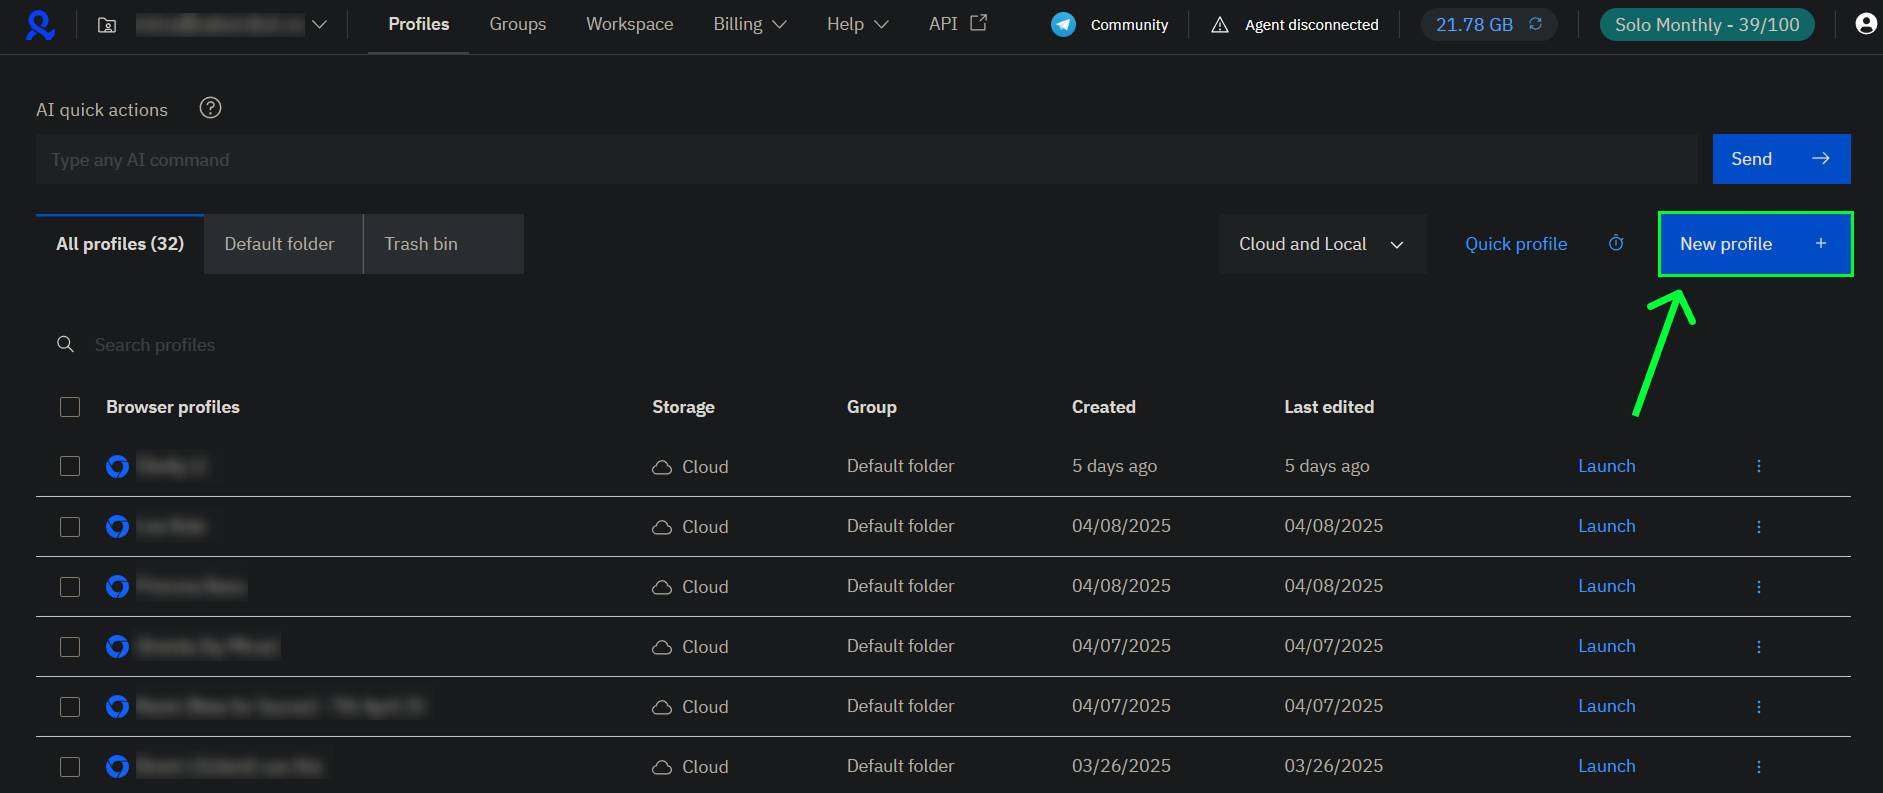Expand the Help menu
Viewport: 1883px width, 793px height.
[857, 24]
